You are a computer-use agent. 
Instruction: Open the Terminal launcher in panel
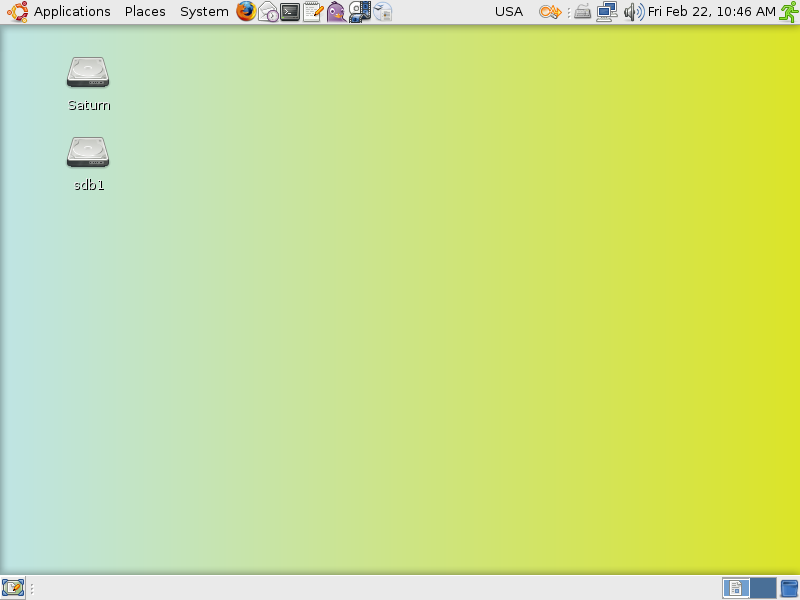[x=290, y=12]
